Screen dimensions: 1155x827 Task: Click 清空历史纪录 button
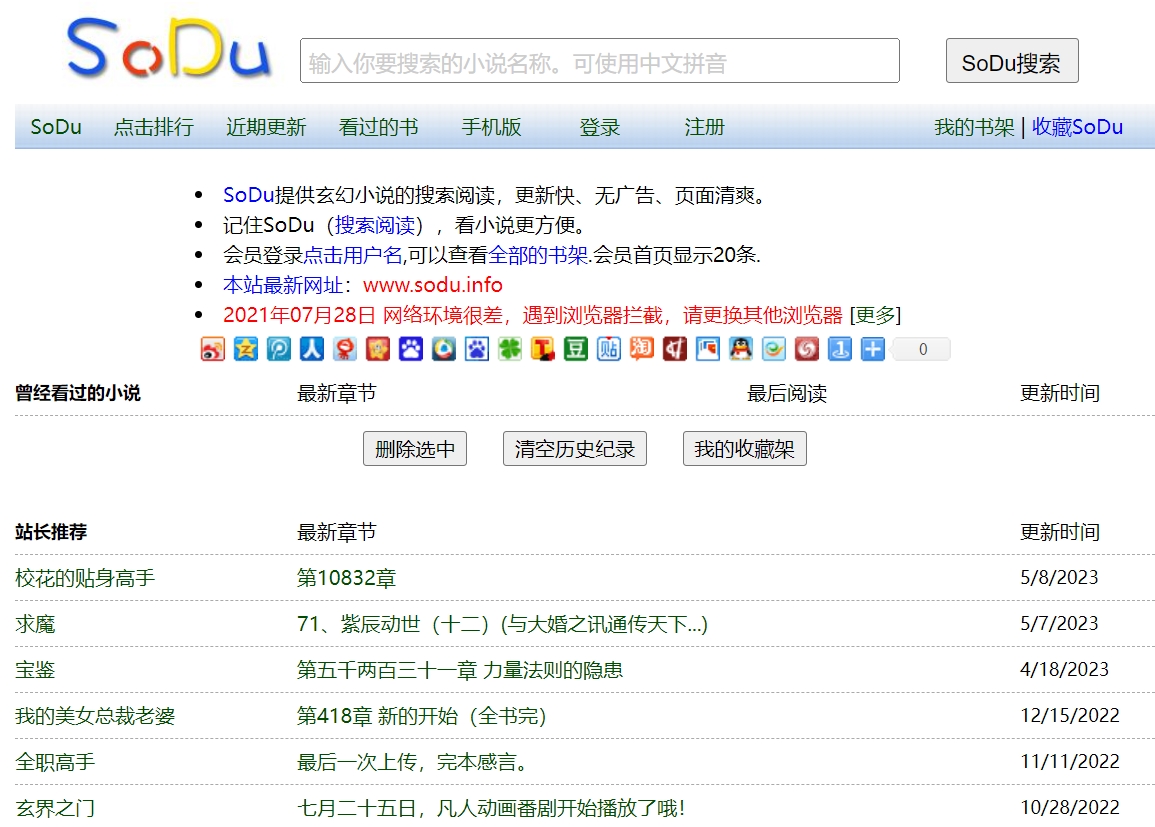(x=574, y=449)
